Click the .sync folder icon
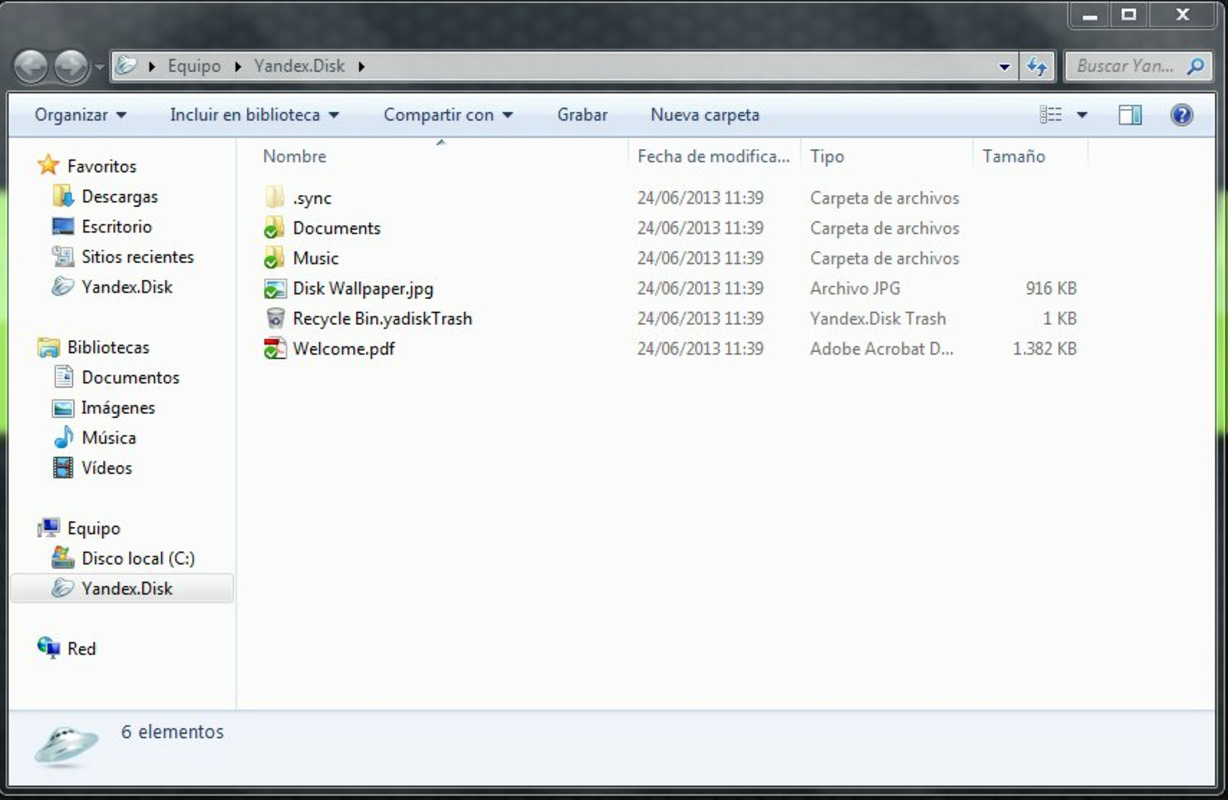This screenshot has height=800, width=1228. tap(275, 198)
